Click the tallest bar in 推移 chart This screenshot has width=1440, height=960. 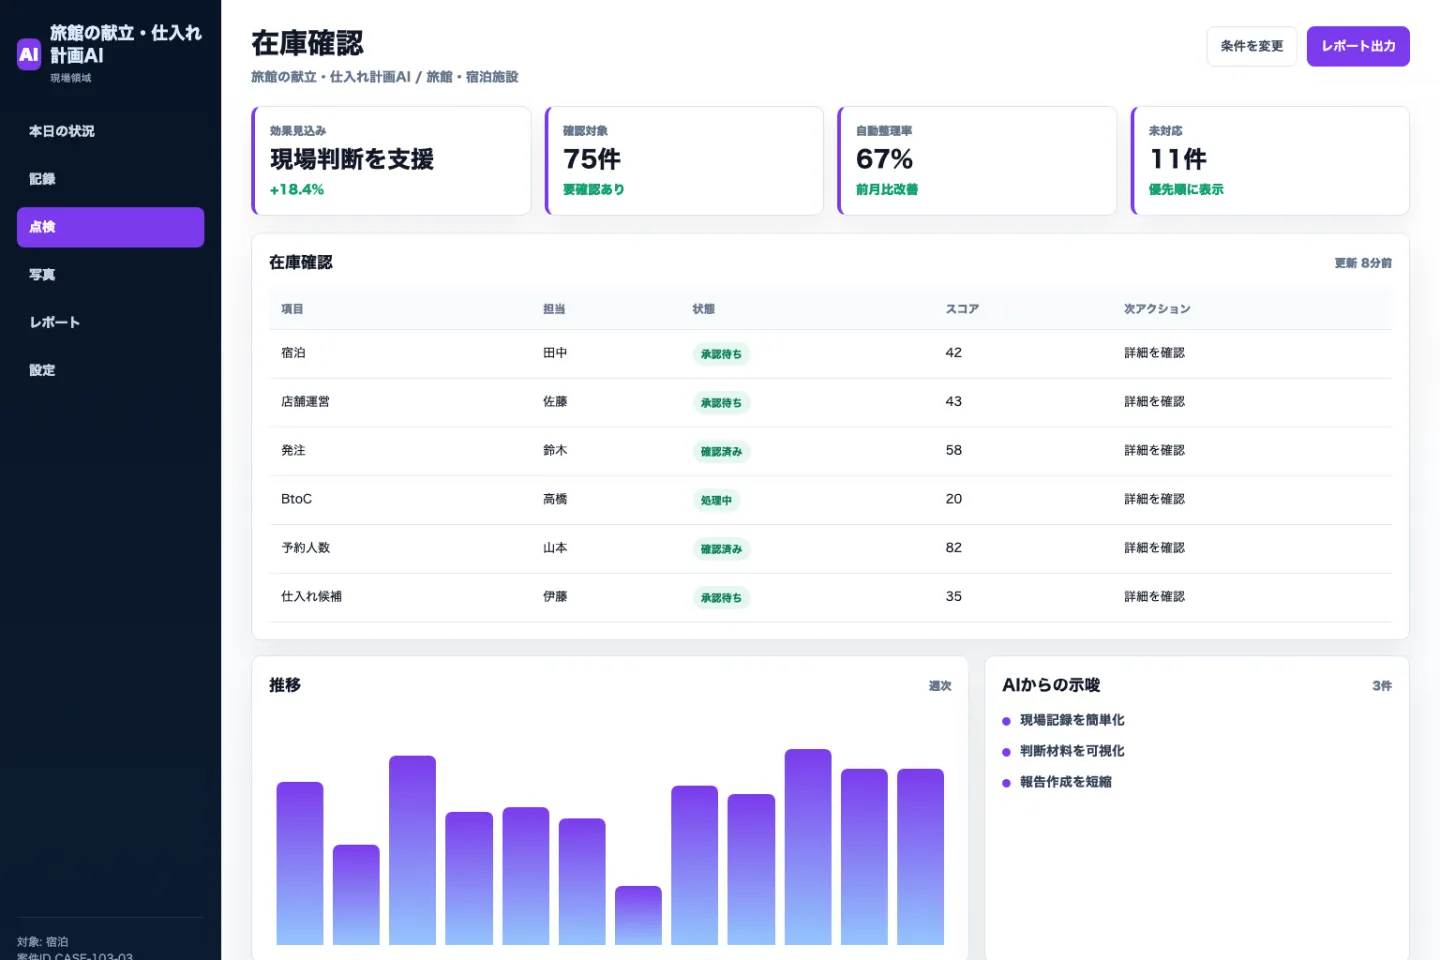pos(808,847)
